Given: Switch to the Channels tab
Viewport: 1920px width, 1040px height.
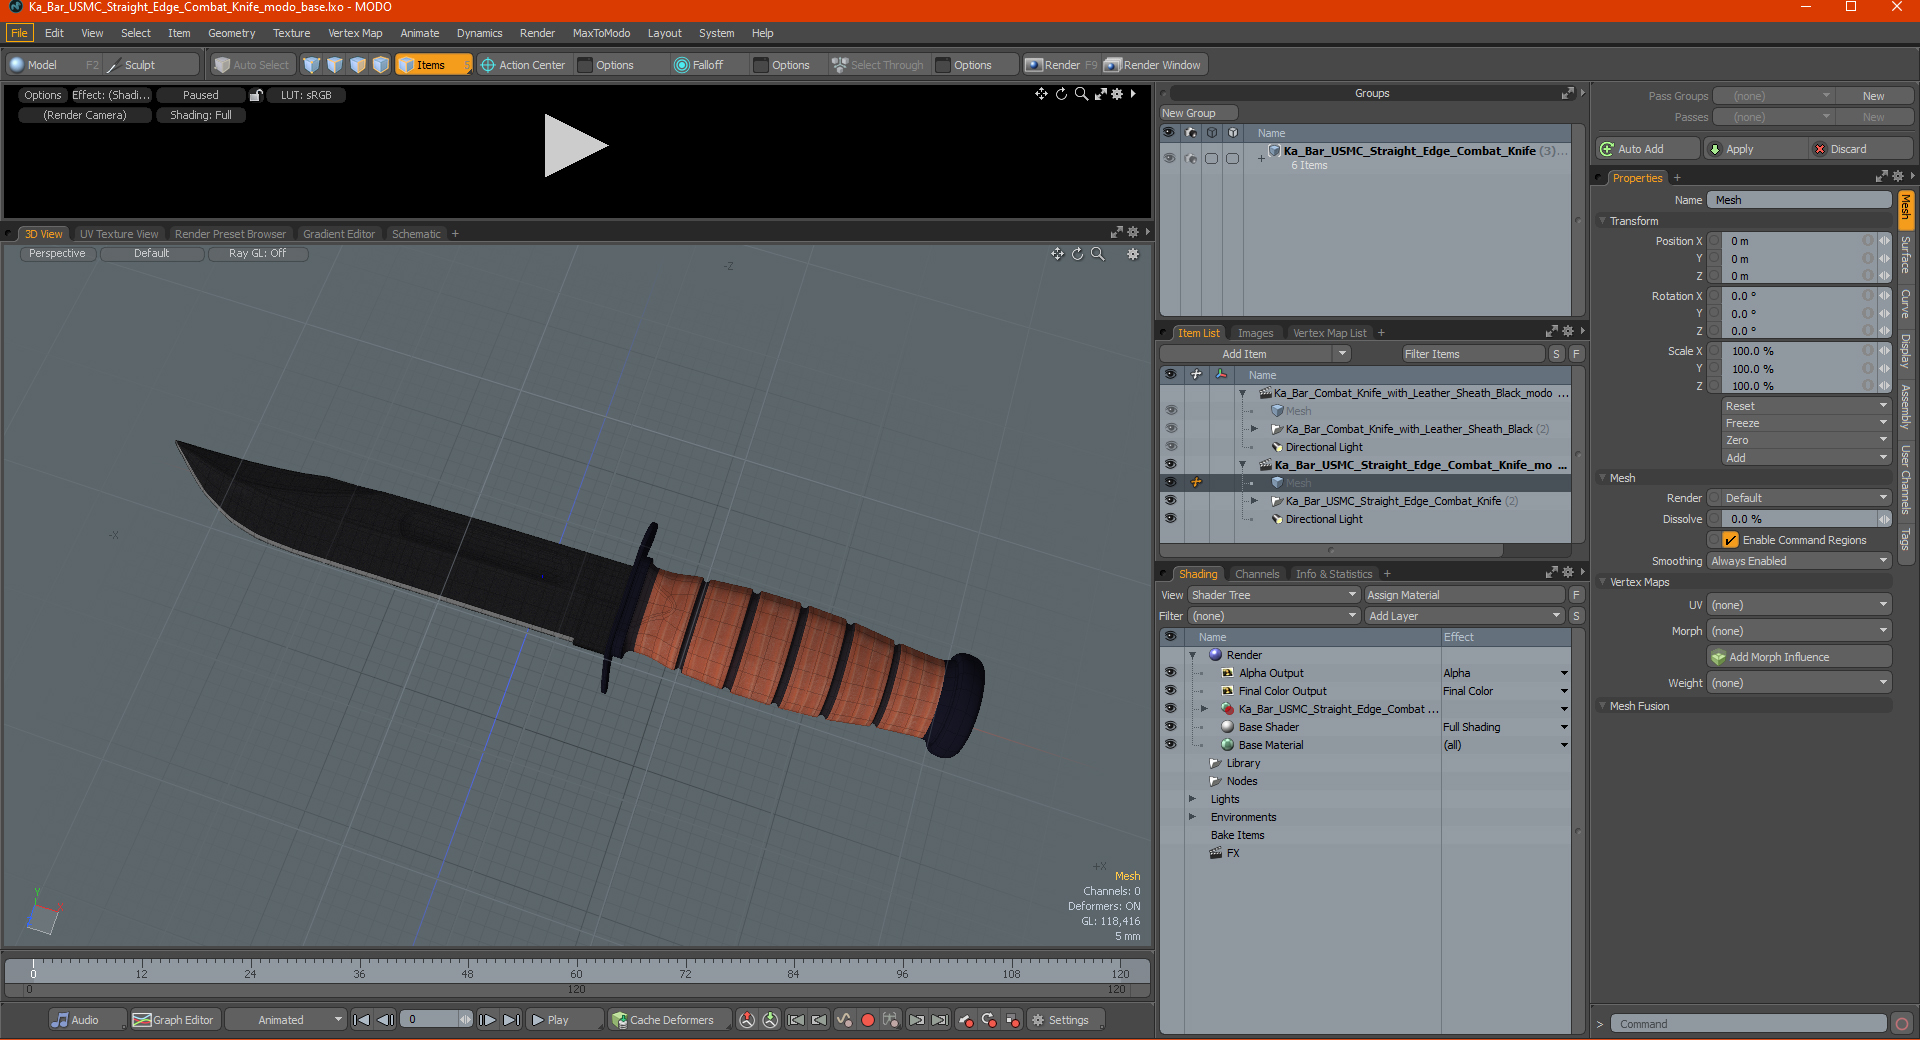Looking at the screenshot, I should (x=1256, y=574).
